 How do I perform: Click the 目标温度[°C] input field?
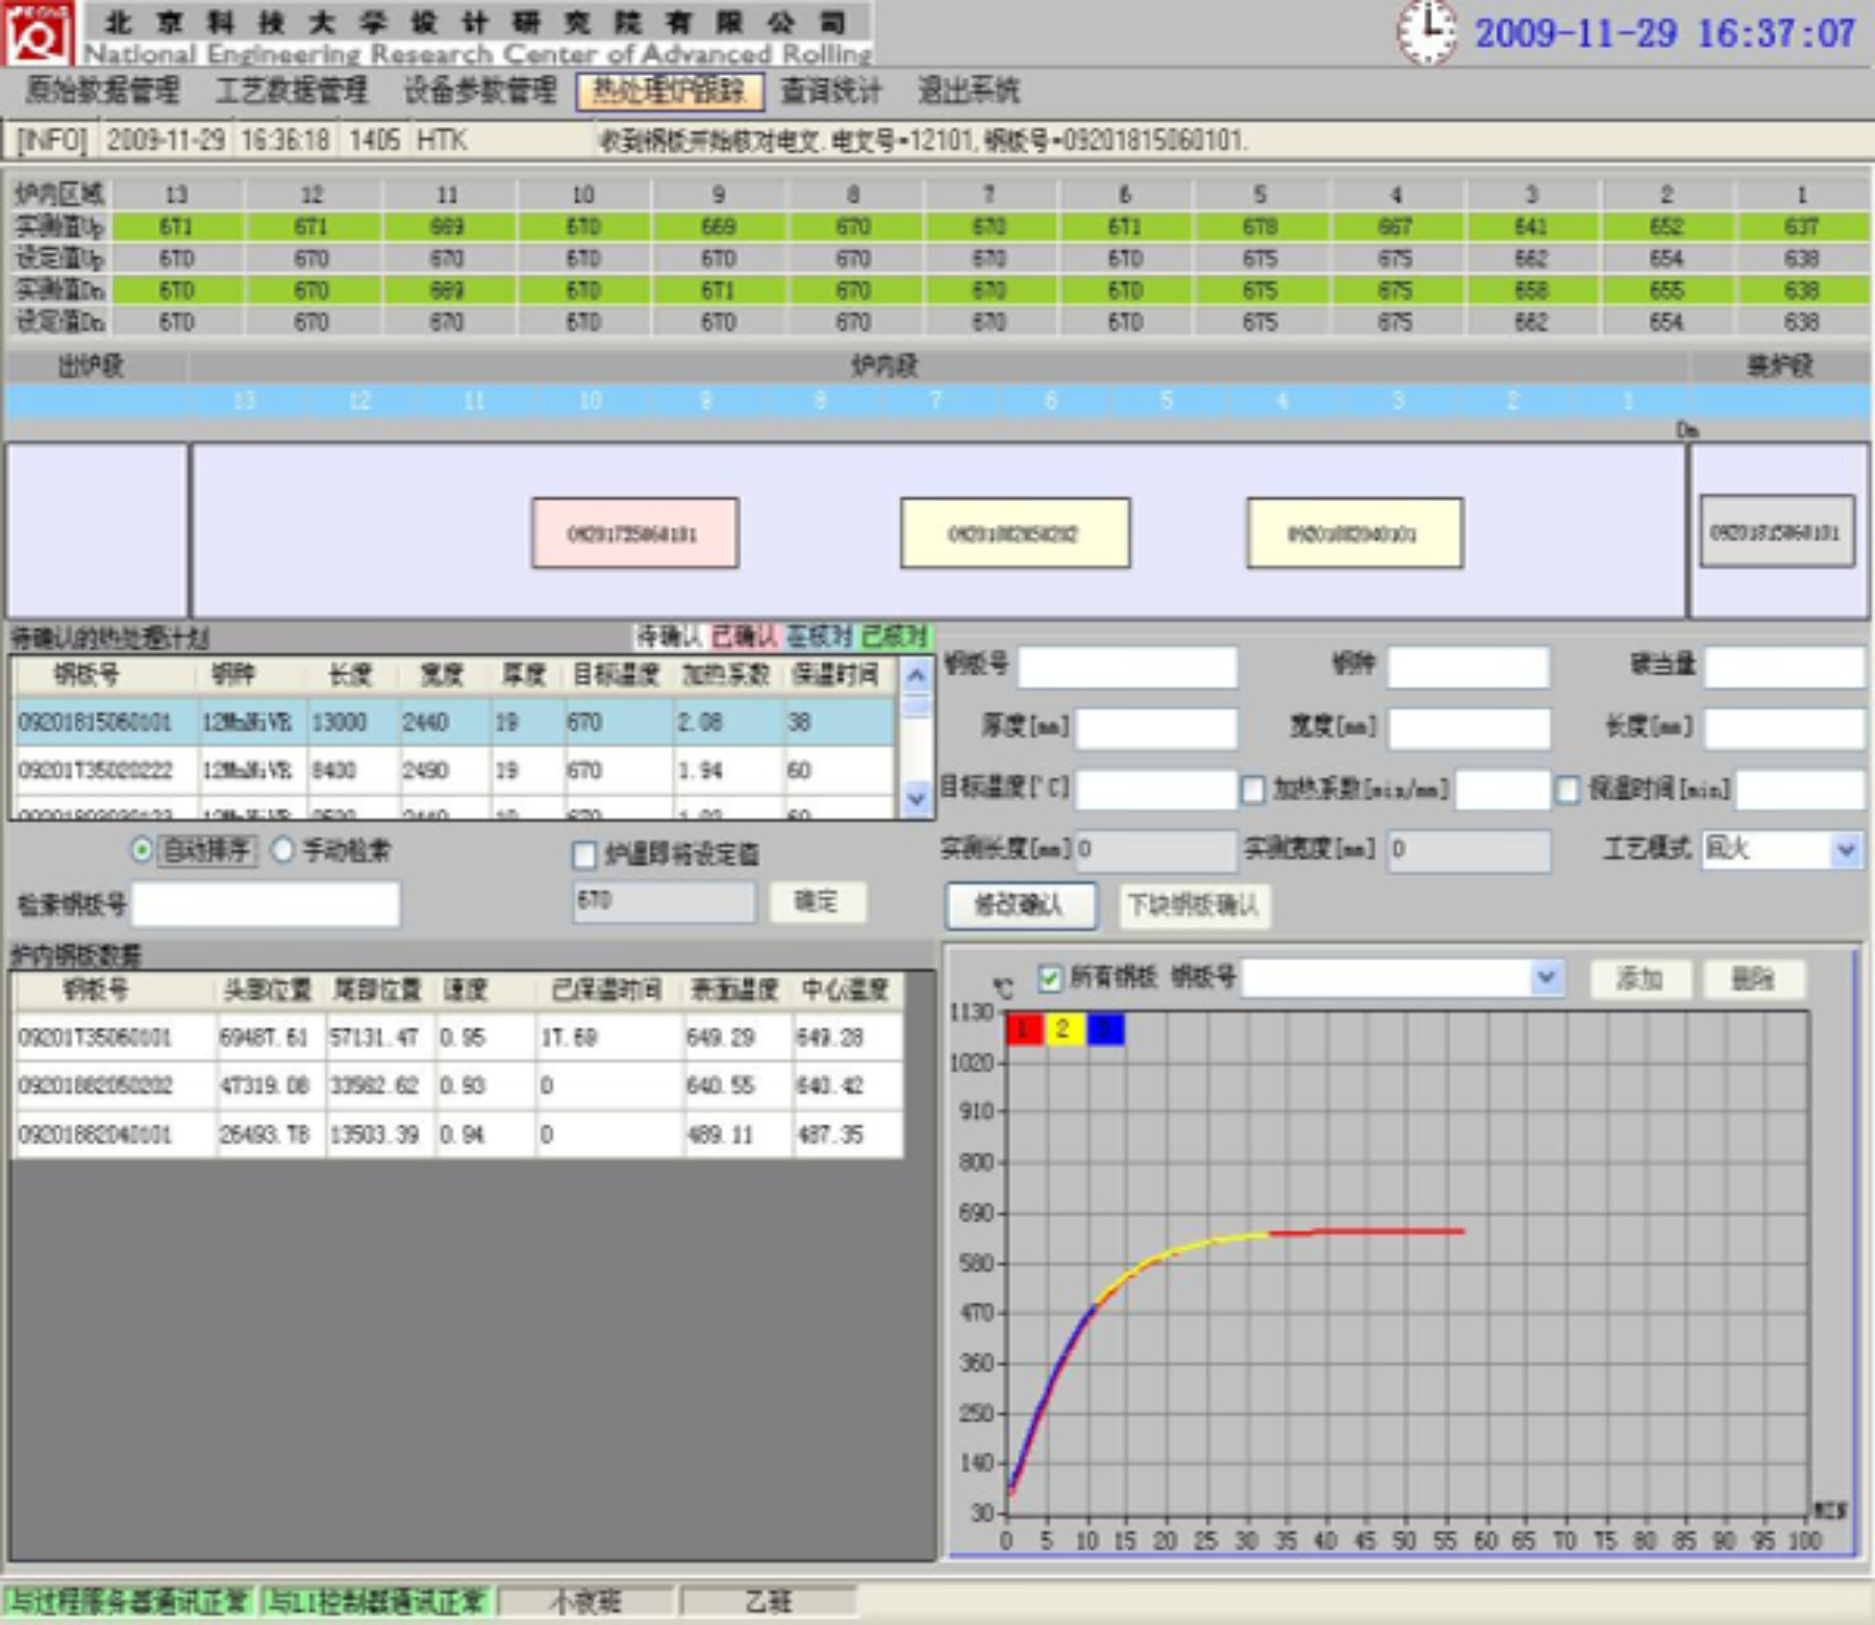1156,790
